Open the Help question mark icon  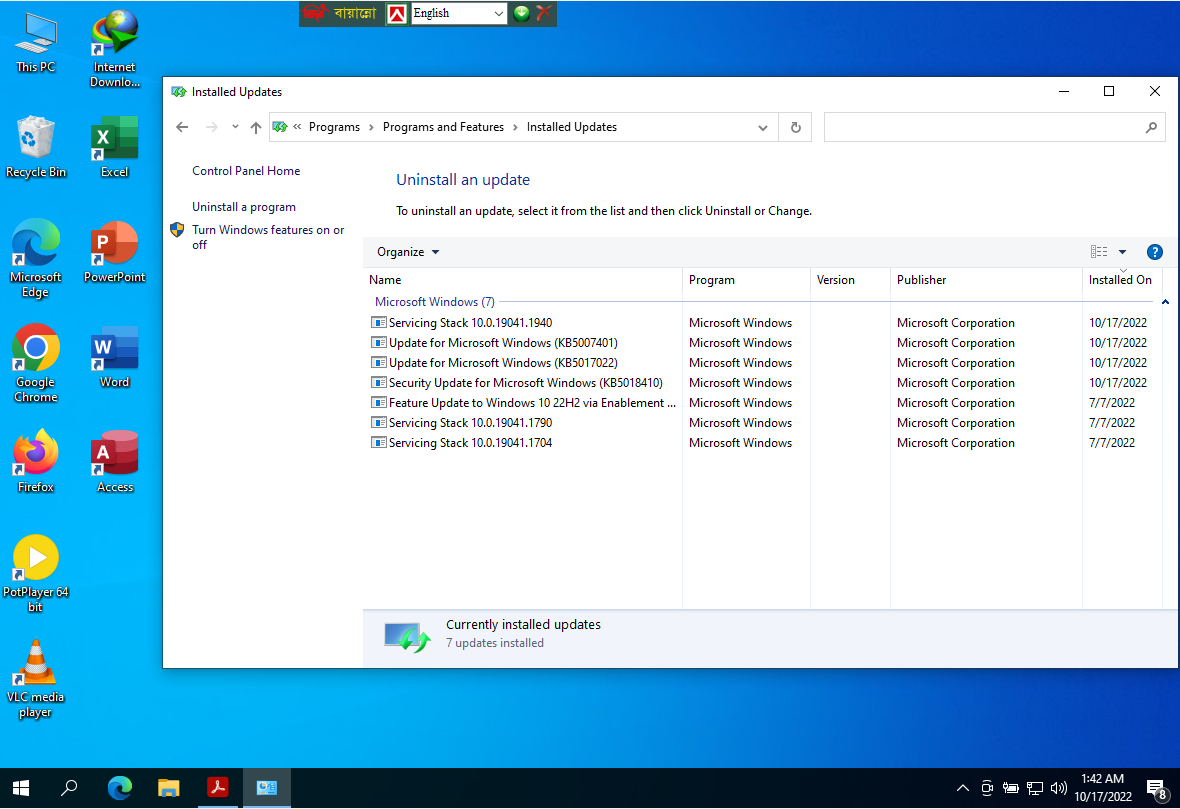pyautogui.click(x=1154, y=252)
